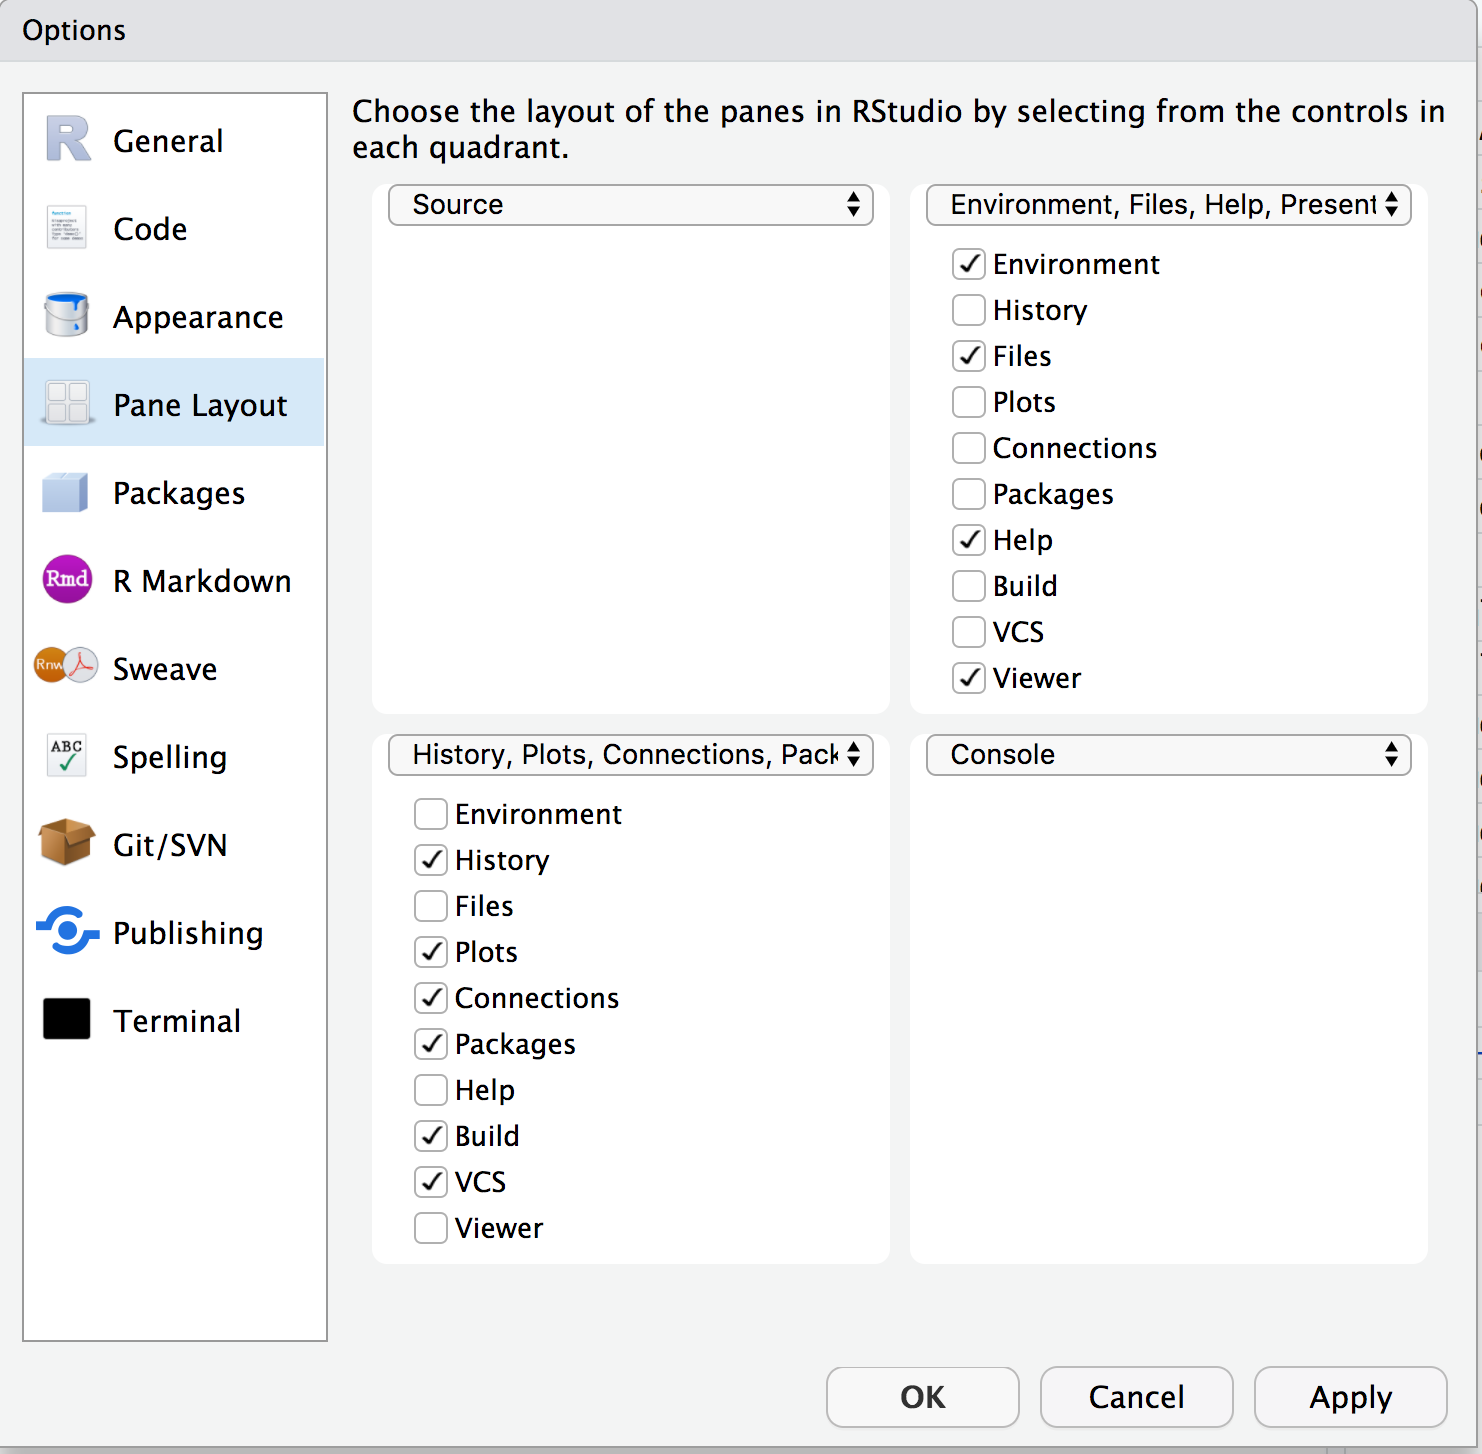Select the General options icon
The width and height of the screenshot is (1482, 1454).
tap(66, 140)
